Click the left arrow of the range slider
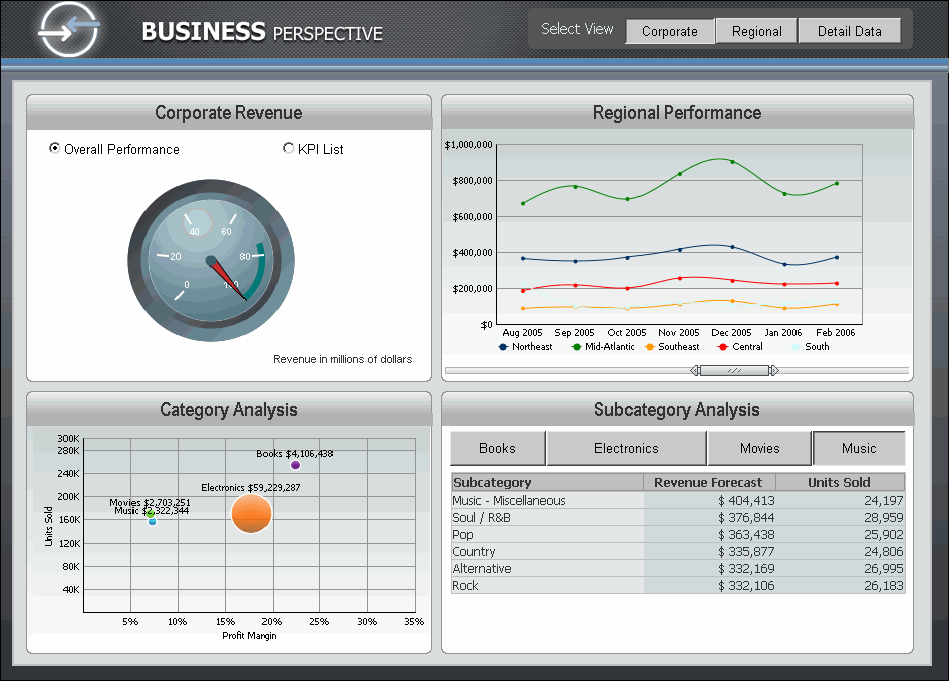This screenshot has width=949, height=681. pyautogui.click(x=695, y=370)
